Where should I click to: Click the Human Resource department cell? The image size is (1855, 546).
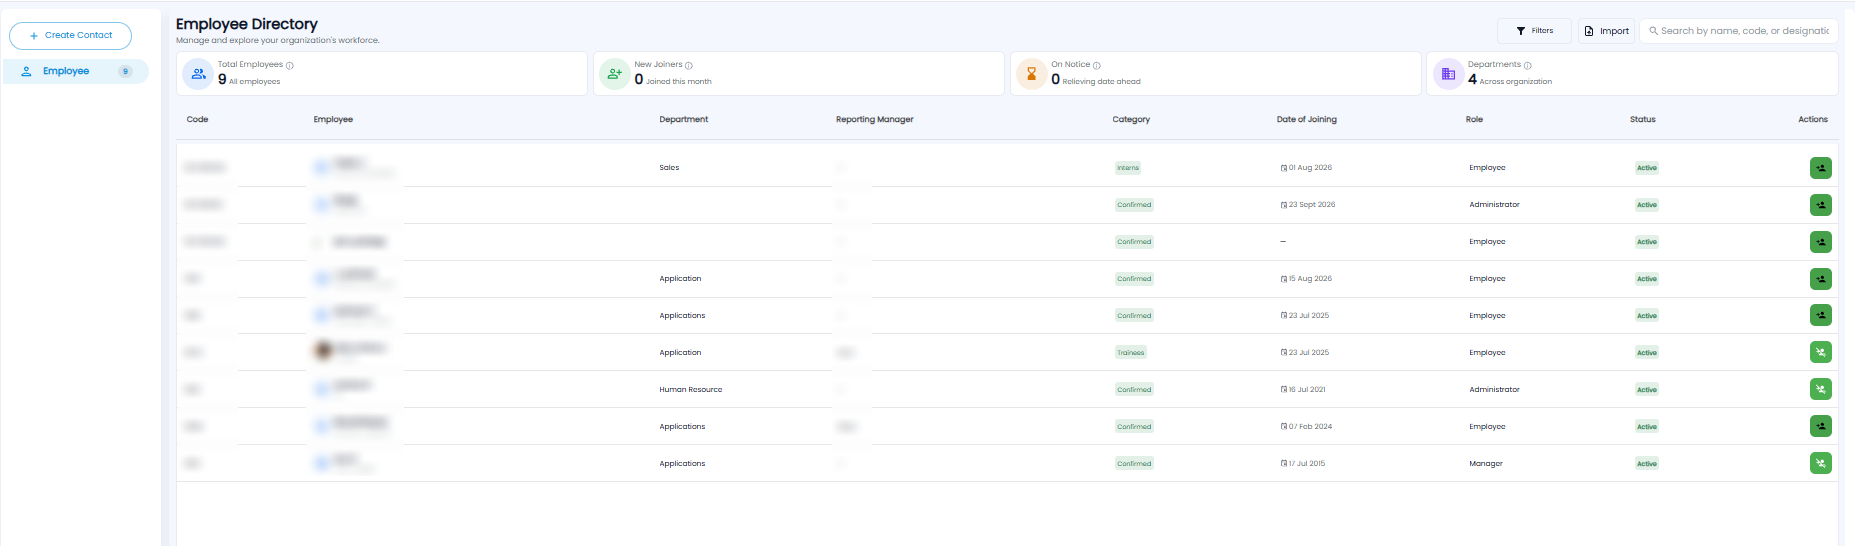point(691,390)
